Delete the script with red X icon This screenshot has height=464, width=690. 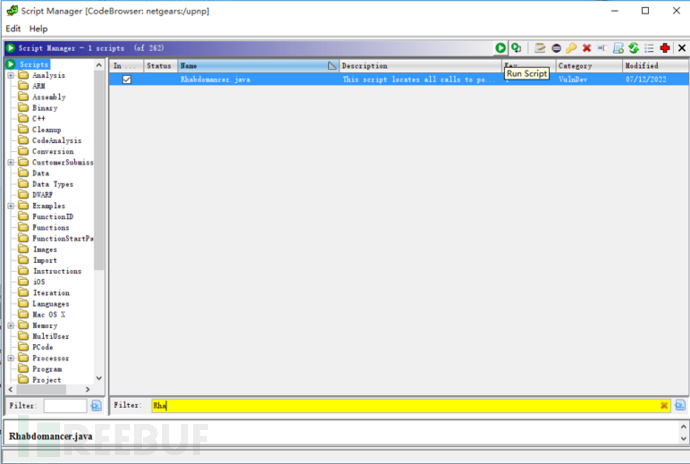point(587,48)
